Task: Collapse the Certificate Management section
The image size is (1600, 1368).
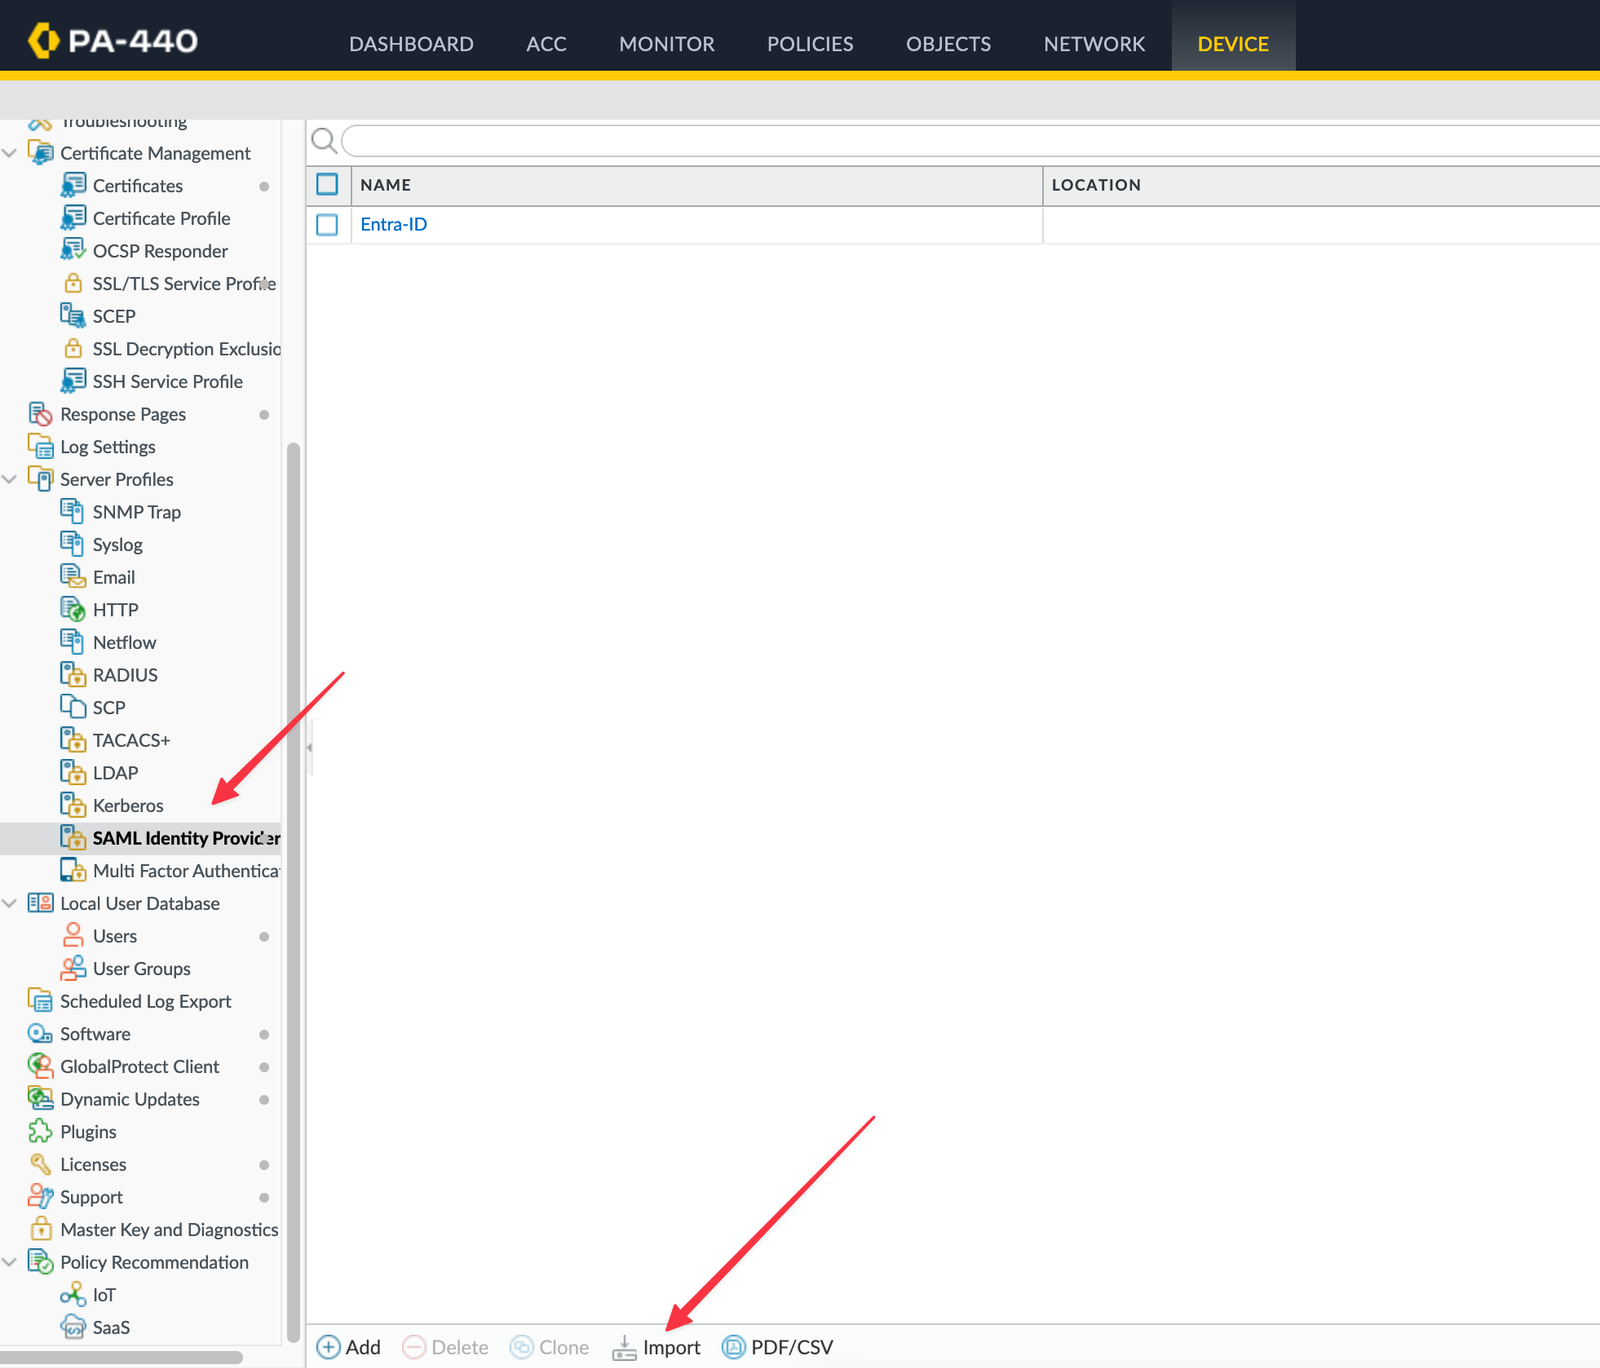Action: (10, 153)
